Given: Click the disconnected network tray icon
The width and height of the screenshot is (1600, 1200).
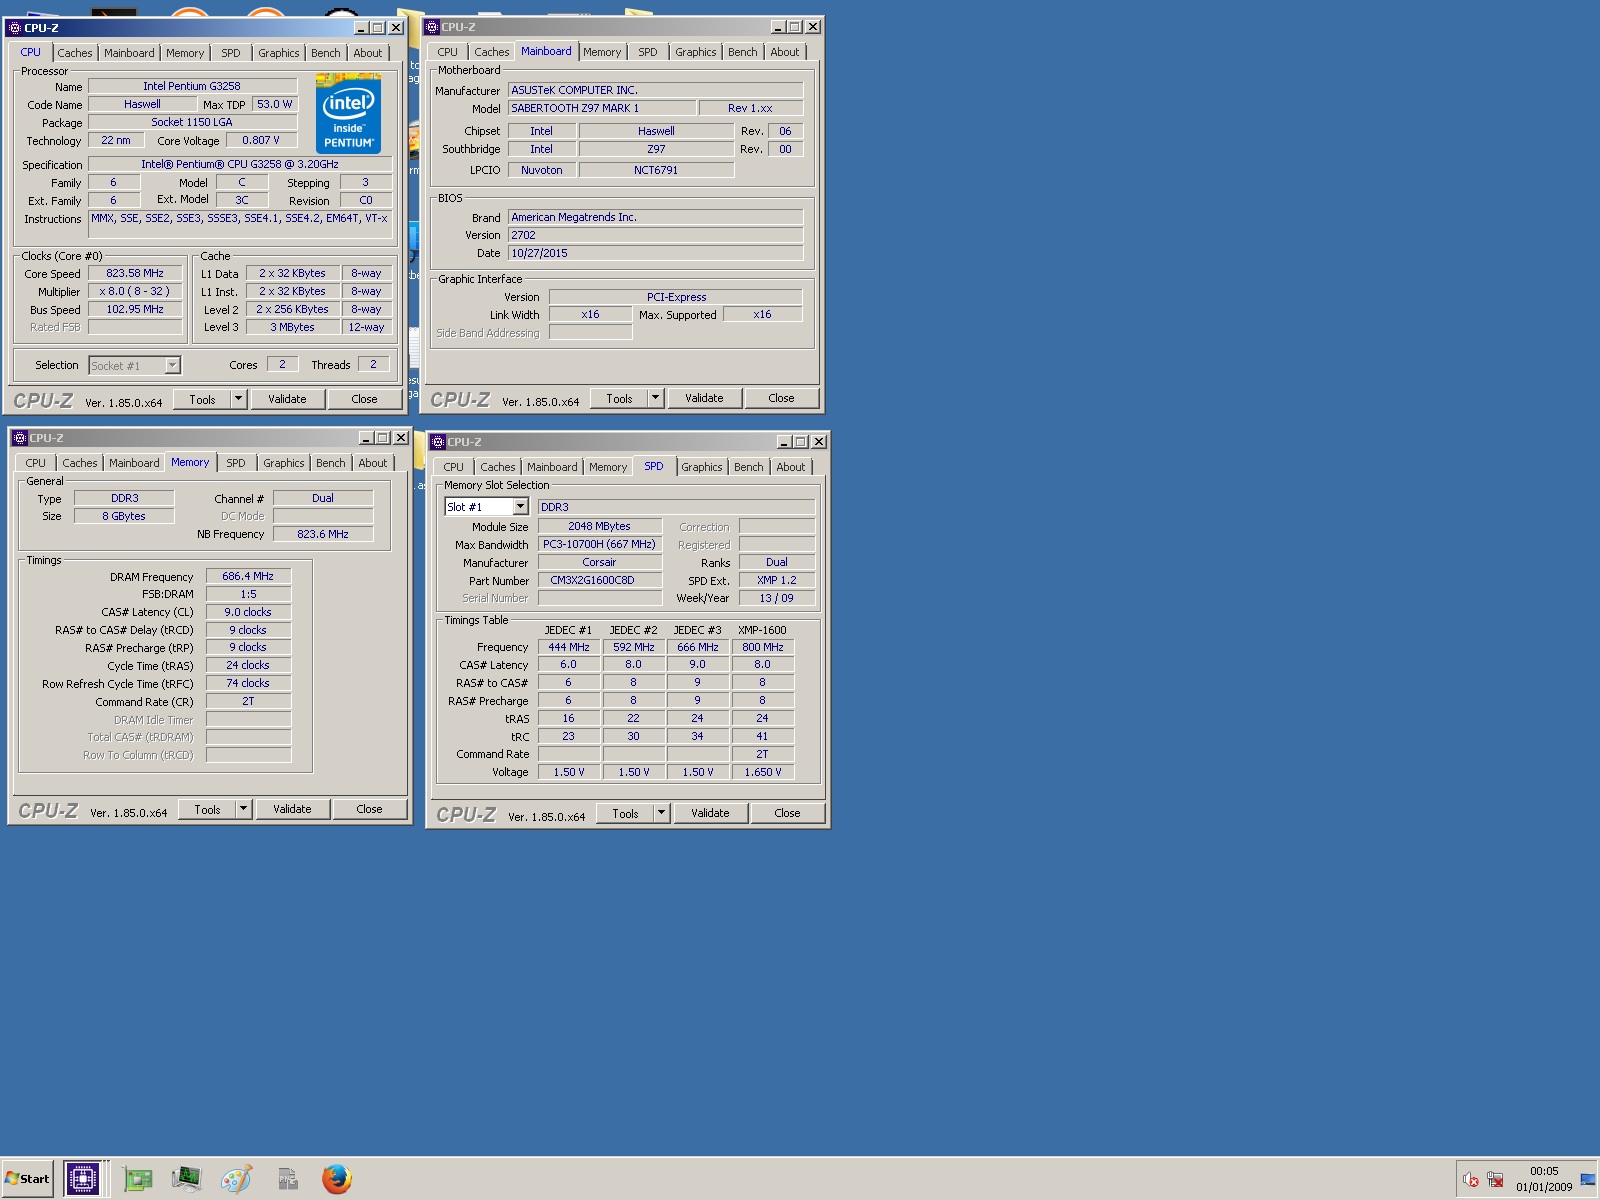Looking at the screenshot, I should (1495, 1179).
